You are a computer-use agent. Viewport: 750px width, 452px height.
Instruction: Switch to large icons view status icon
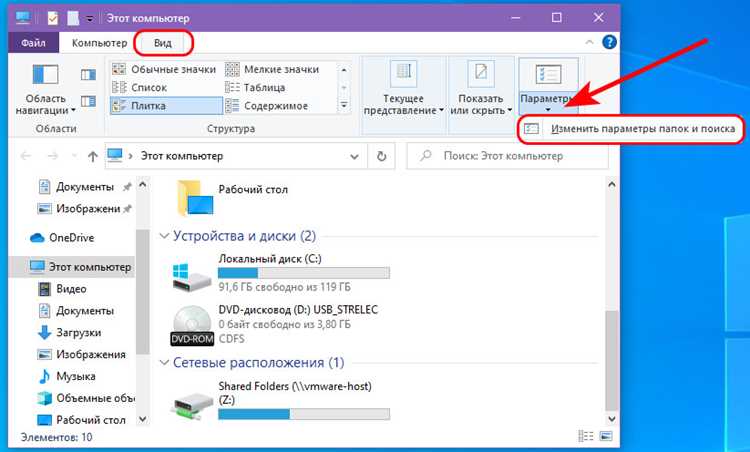coord(606,436)
